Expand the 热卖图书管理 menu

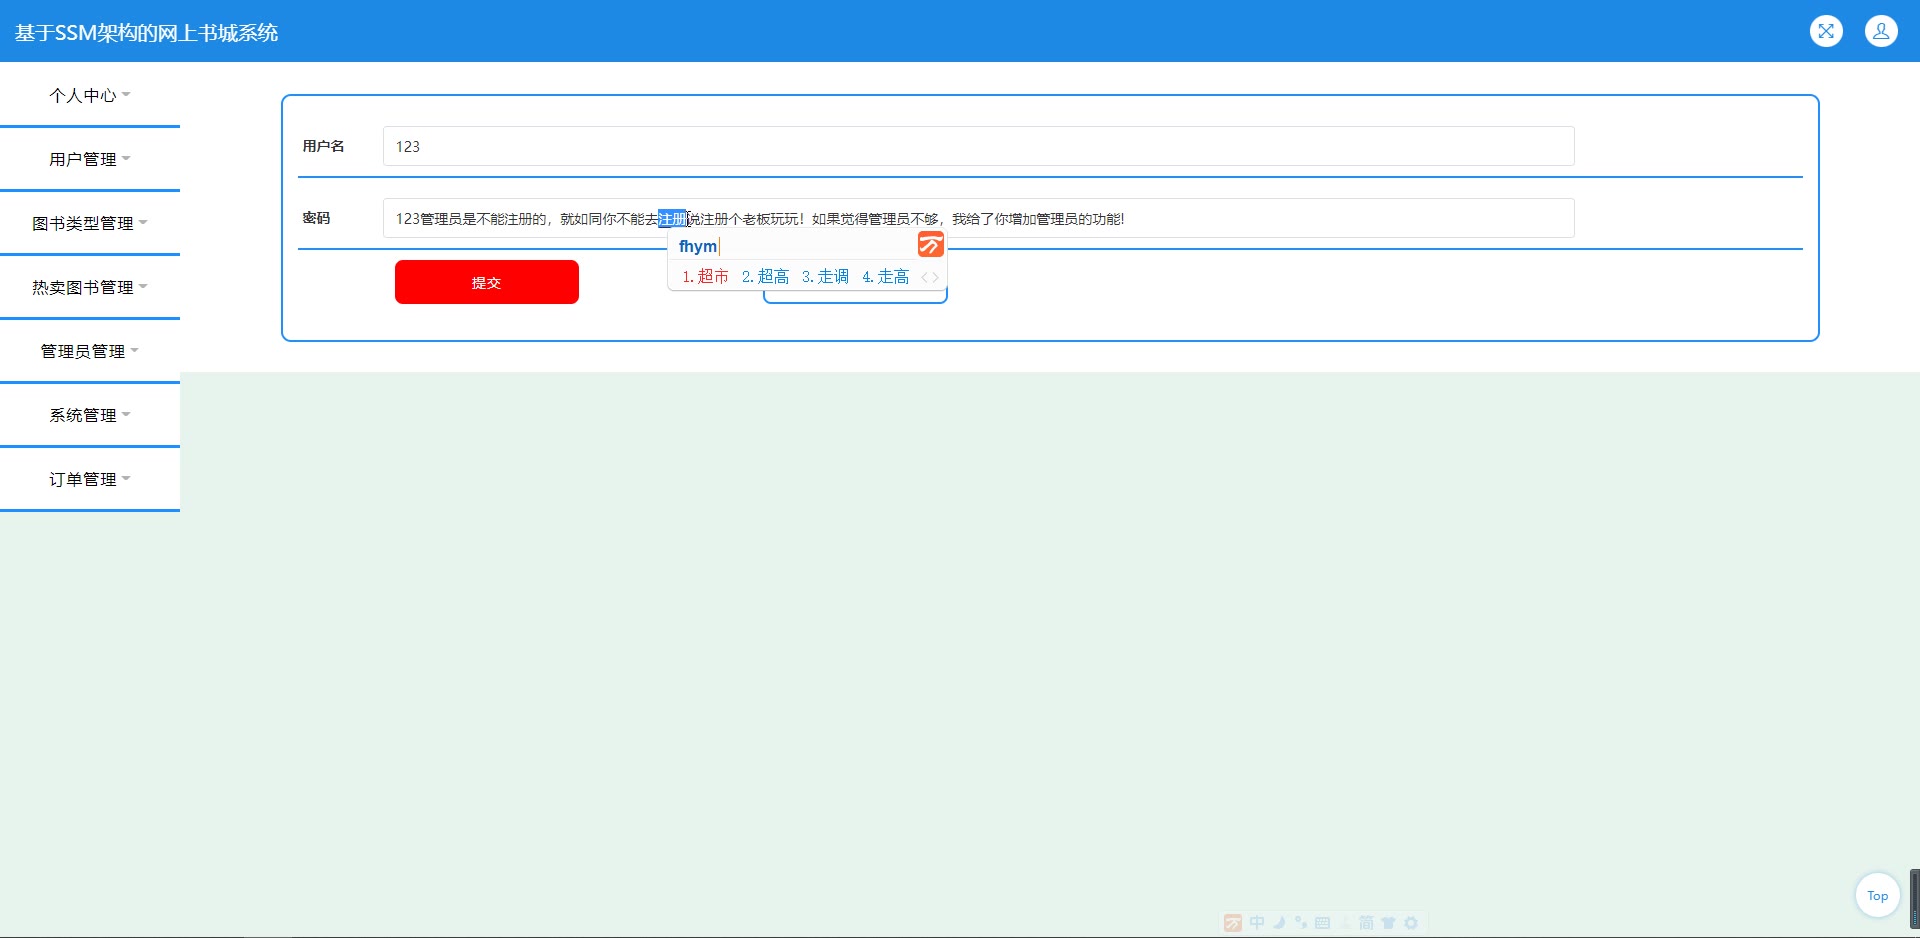pos(90,287)
